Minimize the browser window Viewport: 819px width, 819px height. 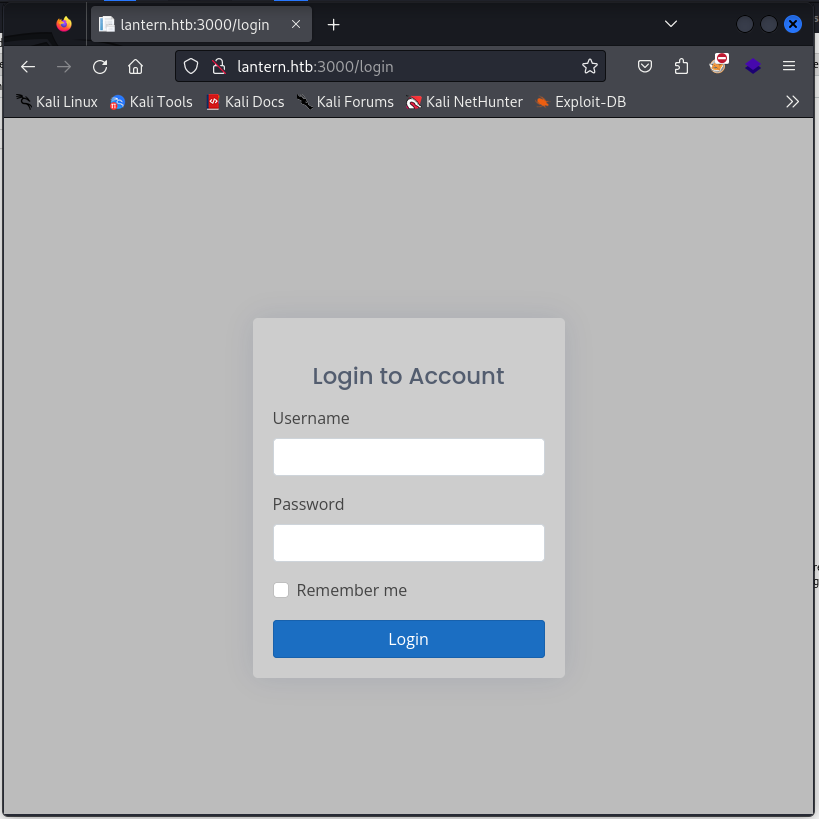[x=744, y=24]
